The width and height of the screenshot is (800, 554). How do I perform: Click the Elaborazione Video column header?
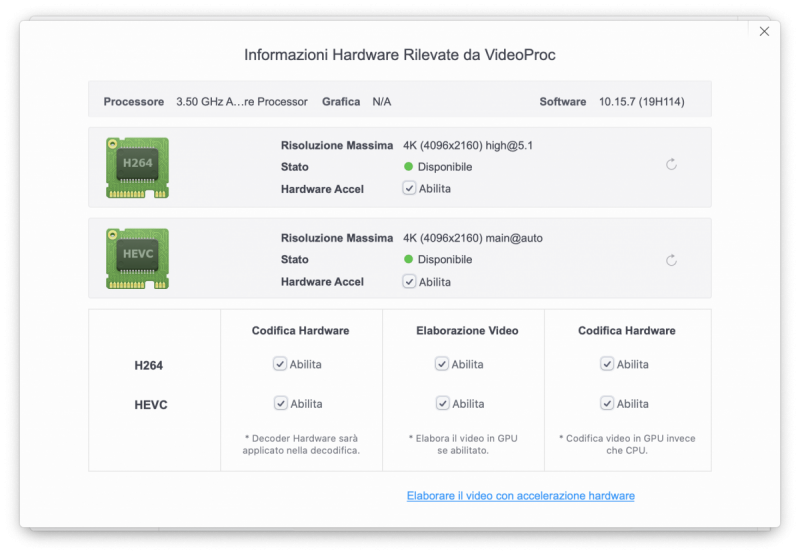(x=467, y=331)
